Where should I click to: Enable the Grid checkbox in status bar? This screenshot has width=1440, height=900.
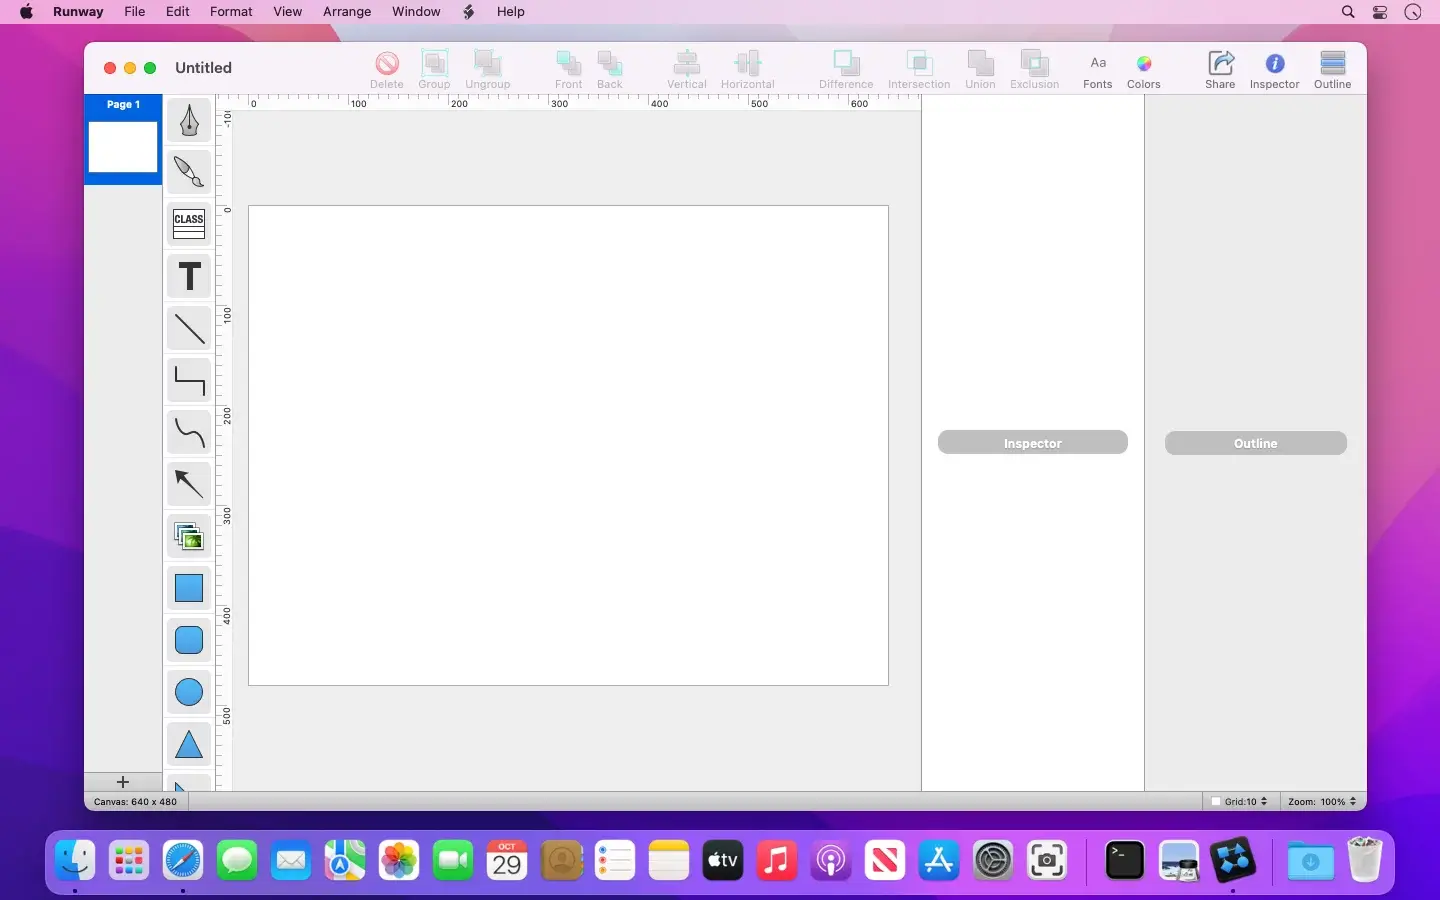[x=1216, y=801]
